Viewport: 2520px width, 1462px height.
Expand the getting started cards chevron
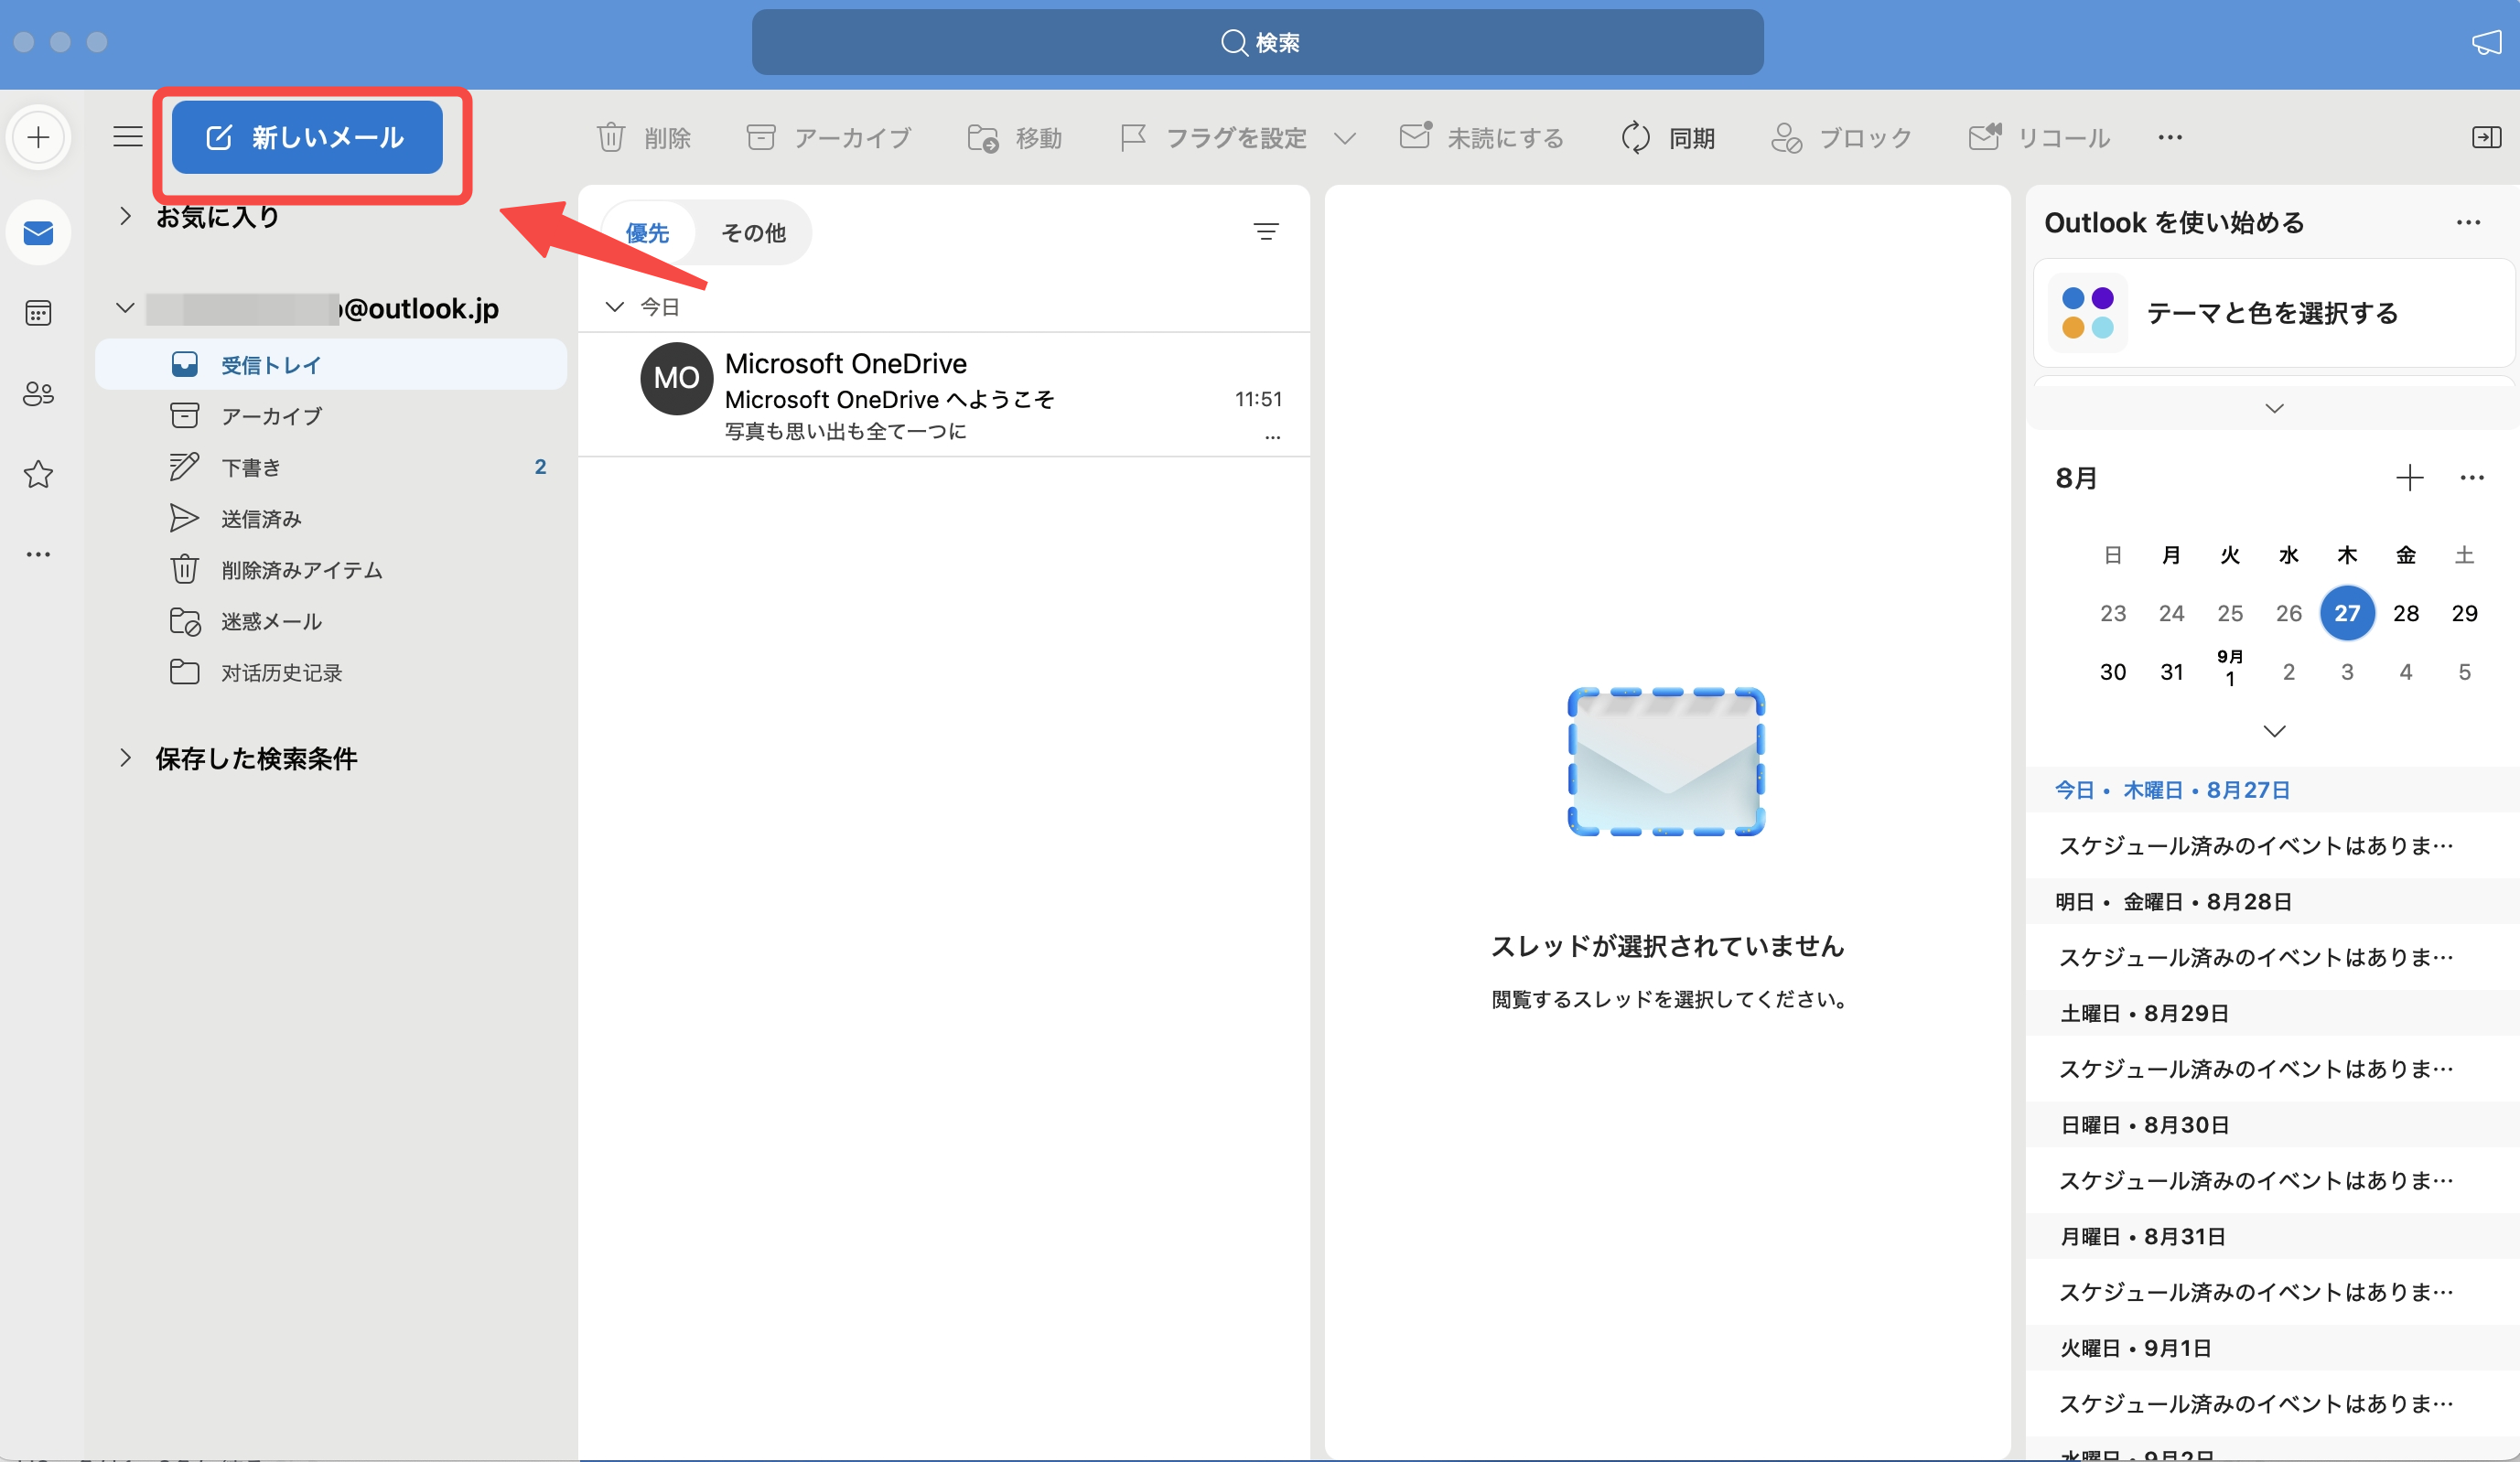point(2274,408)
